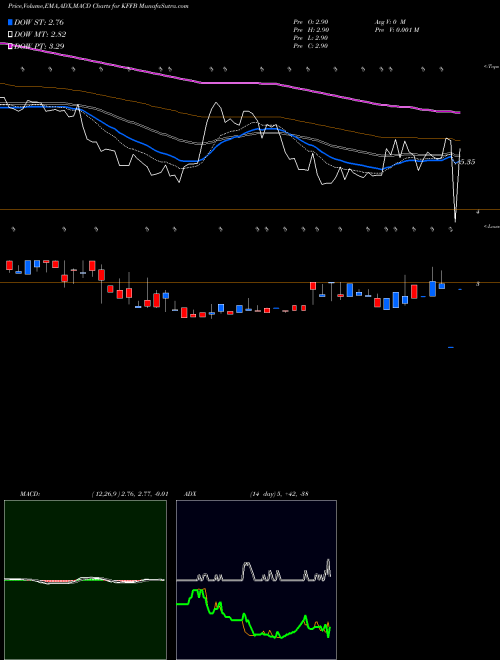Click the '<Lows' marker row label
This screenshot has width=500, height=660.
tap(492, 226)
